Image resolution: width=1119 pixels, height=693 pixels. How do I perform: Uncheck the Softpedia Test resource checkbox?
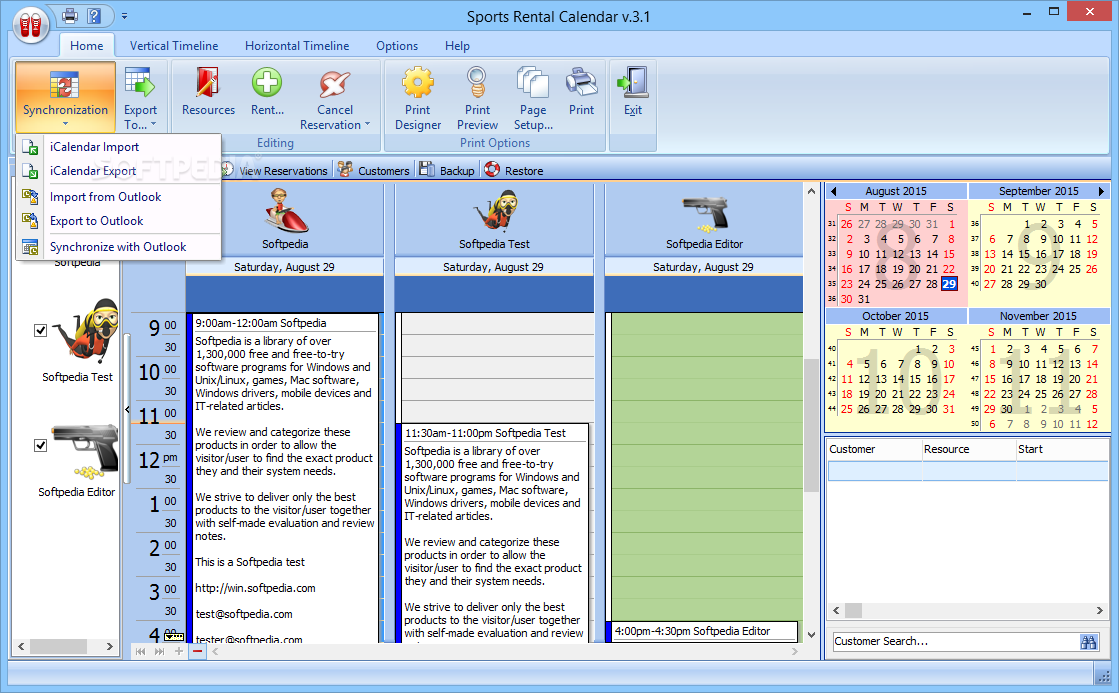41,330
